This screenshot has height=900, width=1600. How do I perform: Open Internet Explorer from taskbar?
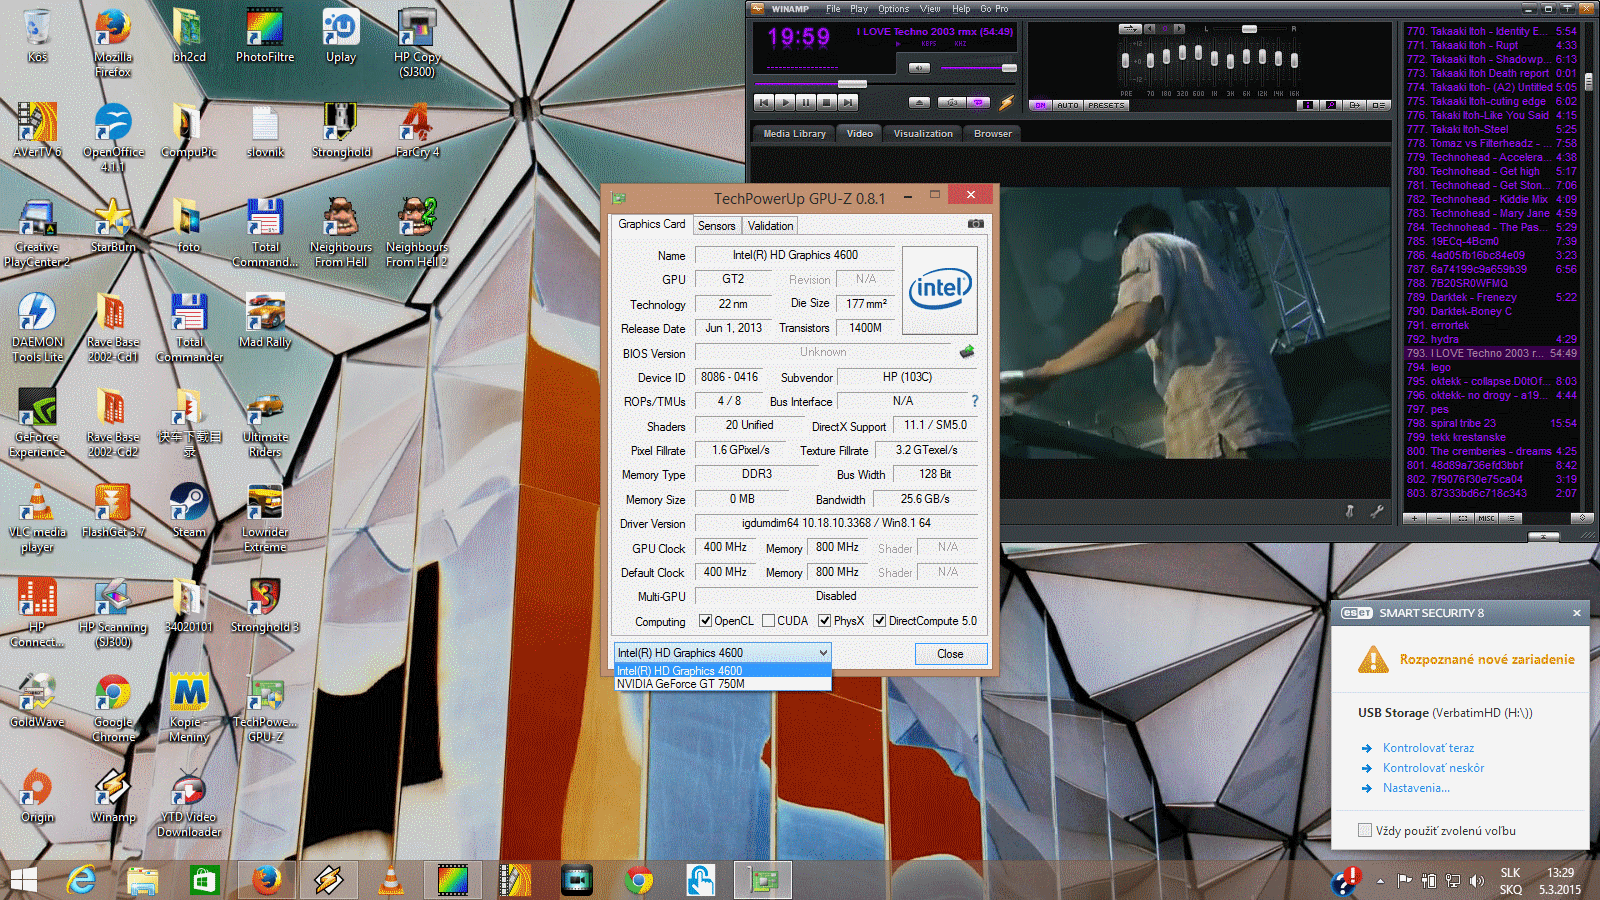82,880
